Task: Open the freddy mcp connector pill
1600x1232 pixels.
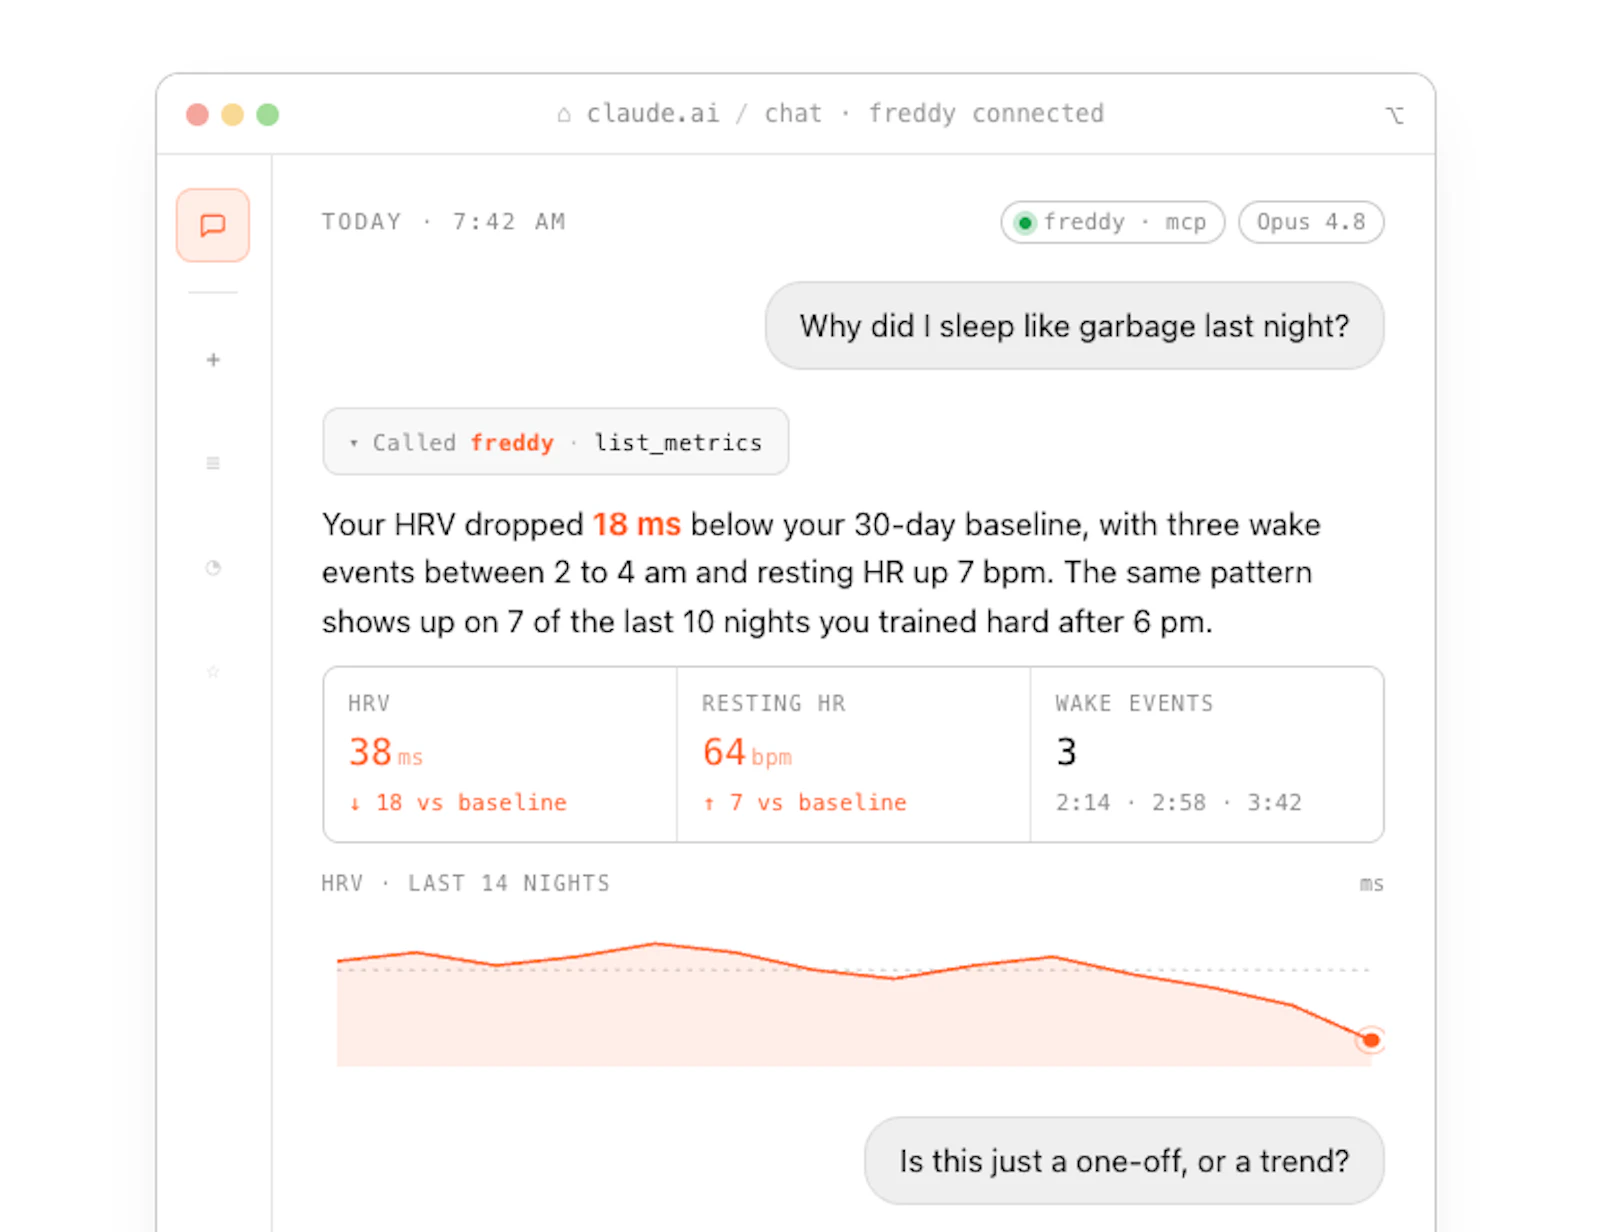Action: click(1113, 222)
